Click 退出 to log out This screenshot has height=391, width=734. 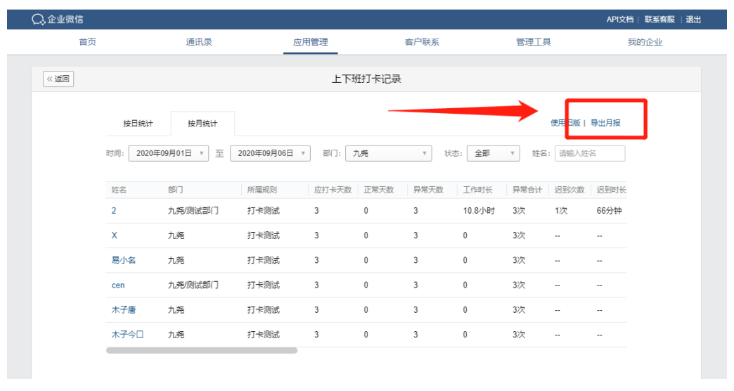[693, 19]
